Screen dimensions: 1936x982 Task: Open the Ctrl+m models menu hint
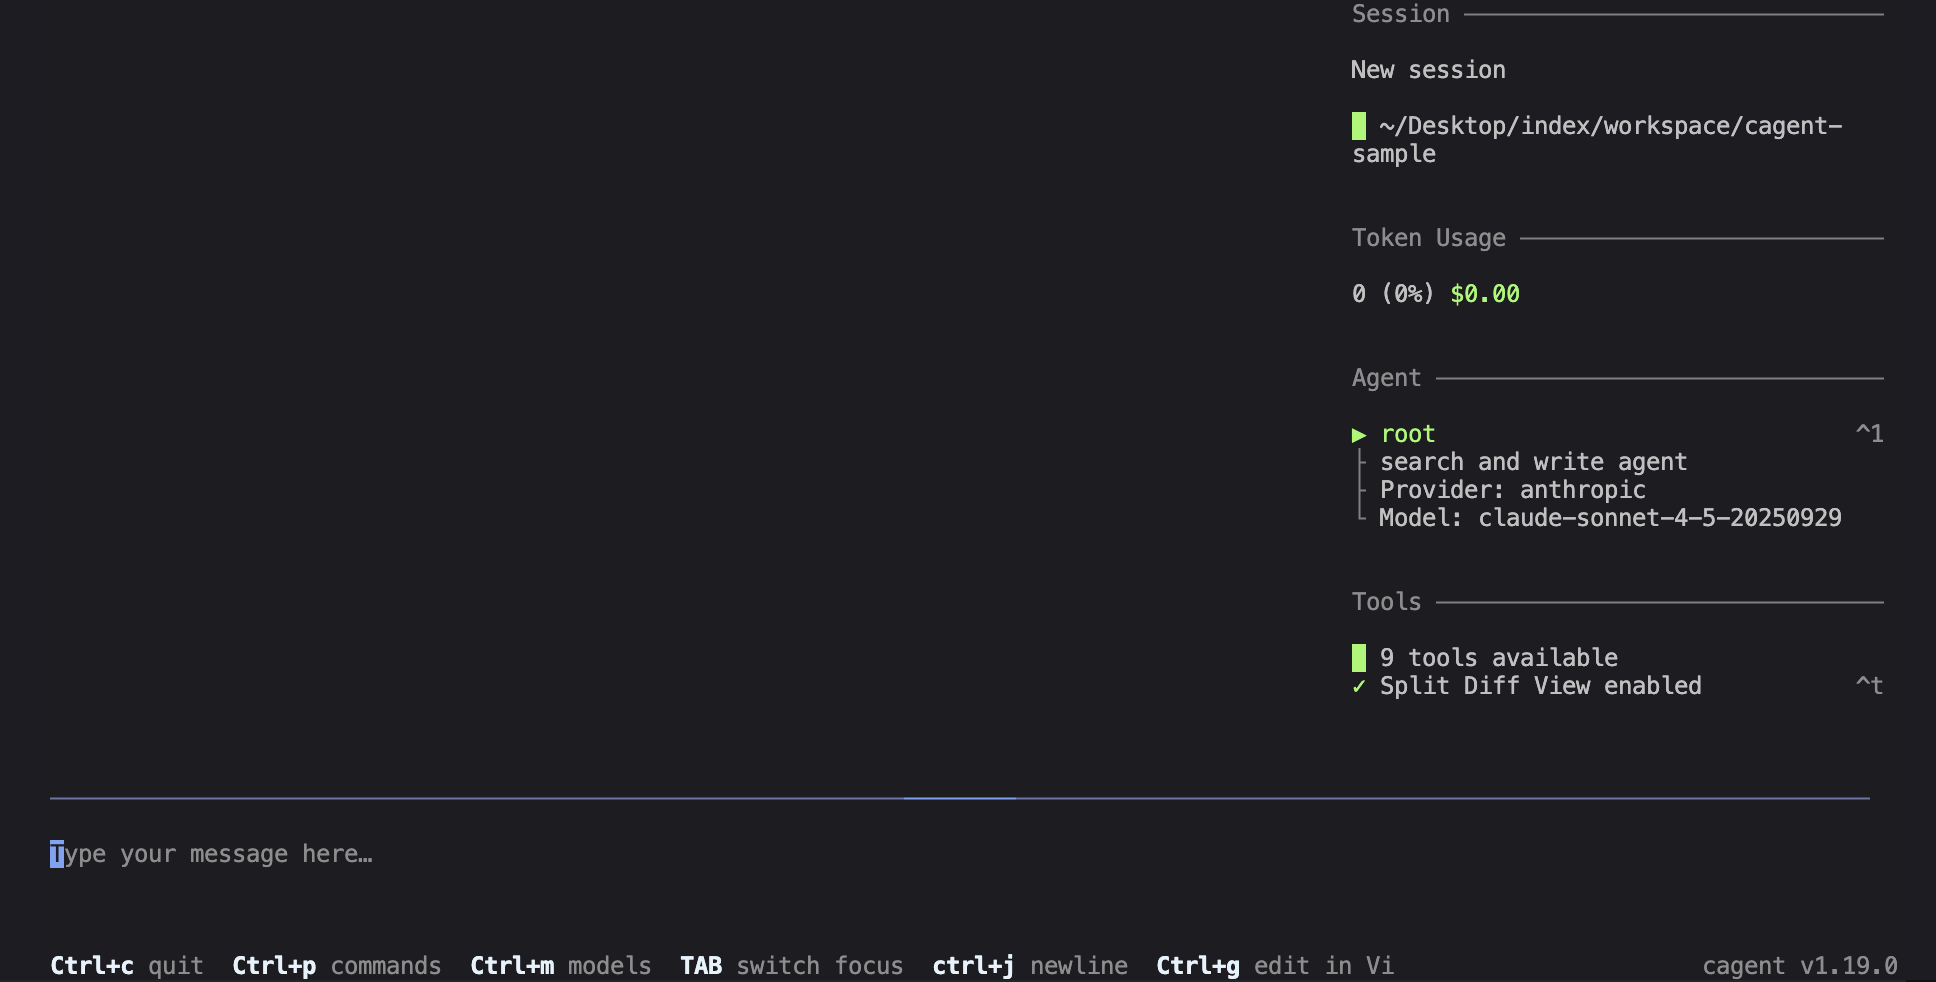tap(560, 966)
